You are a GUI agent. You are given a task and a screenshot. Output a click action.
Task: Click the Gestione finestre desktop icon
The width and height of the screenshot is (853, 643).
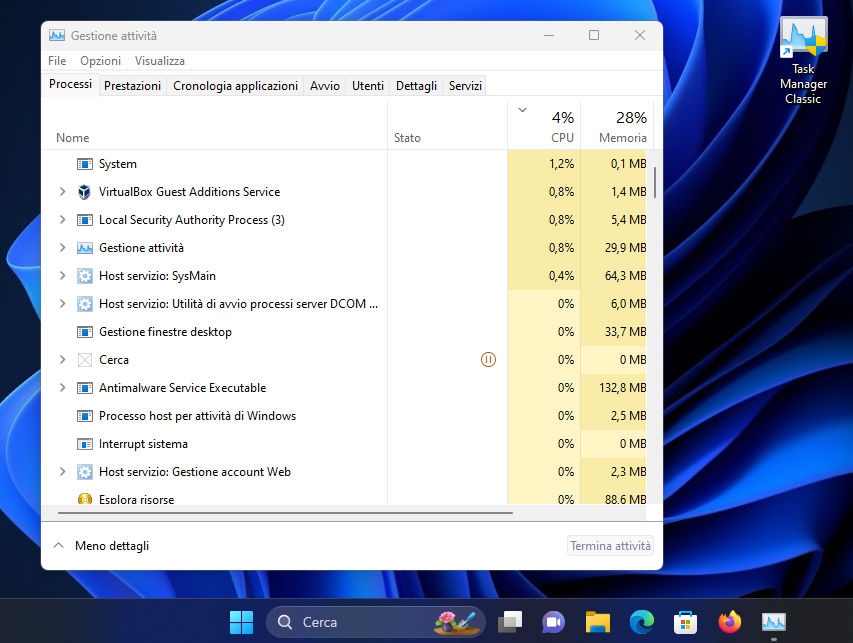(x=84, y=332)
